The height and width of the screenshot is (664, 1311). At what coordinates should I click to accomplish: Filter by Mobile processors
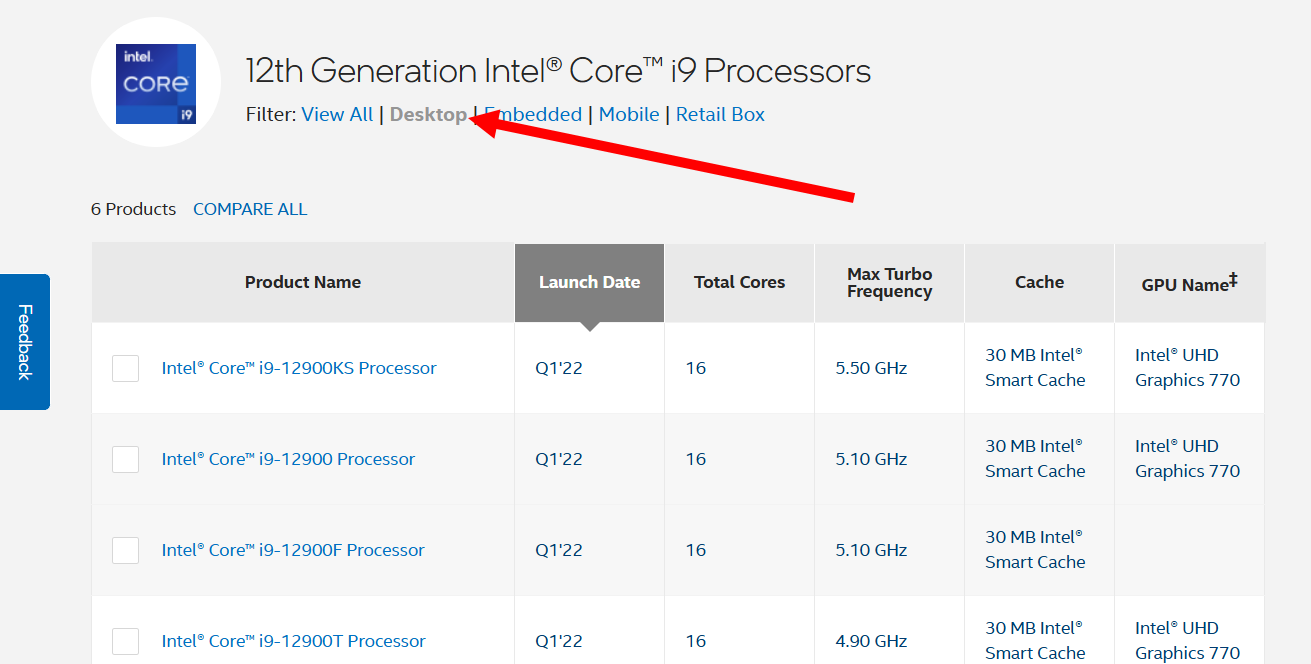pyautogui.click(x=629, y=114)
